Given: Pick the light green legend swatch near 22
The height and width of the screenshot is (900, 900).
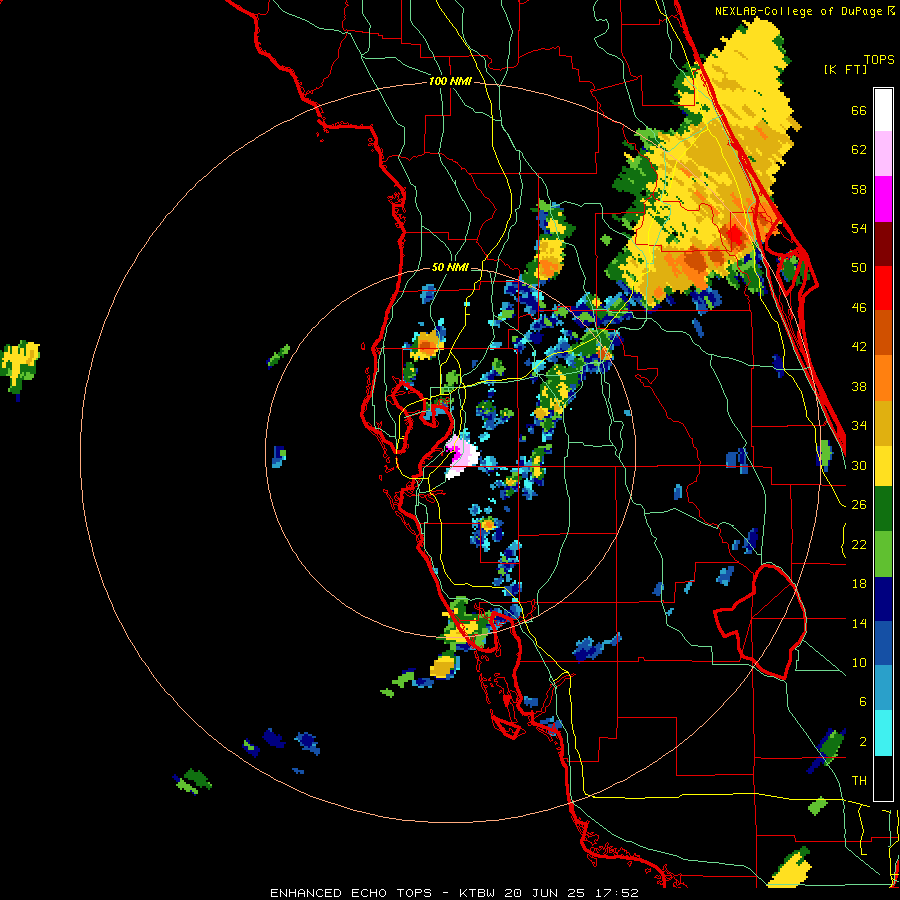Looking at the screenshot, I should pyautogui.click(x=883, y=554).
